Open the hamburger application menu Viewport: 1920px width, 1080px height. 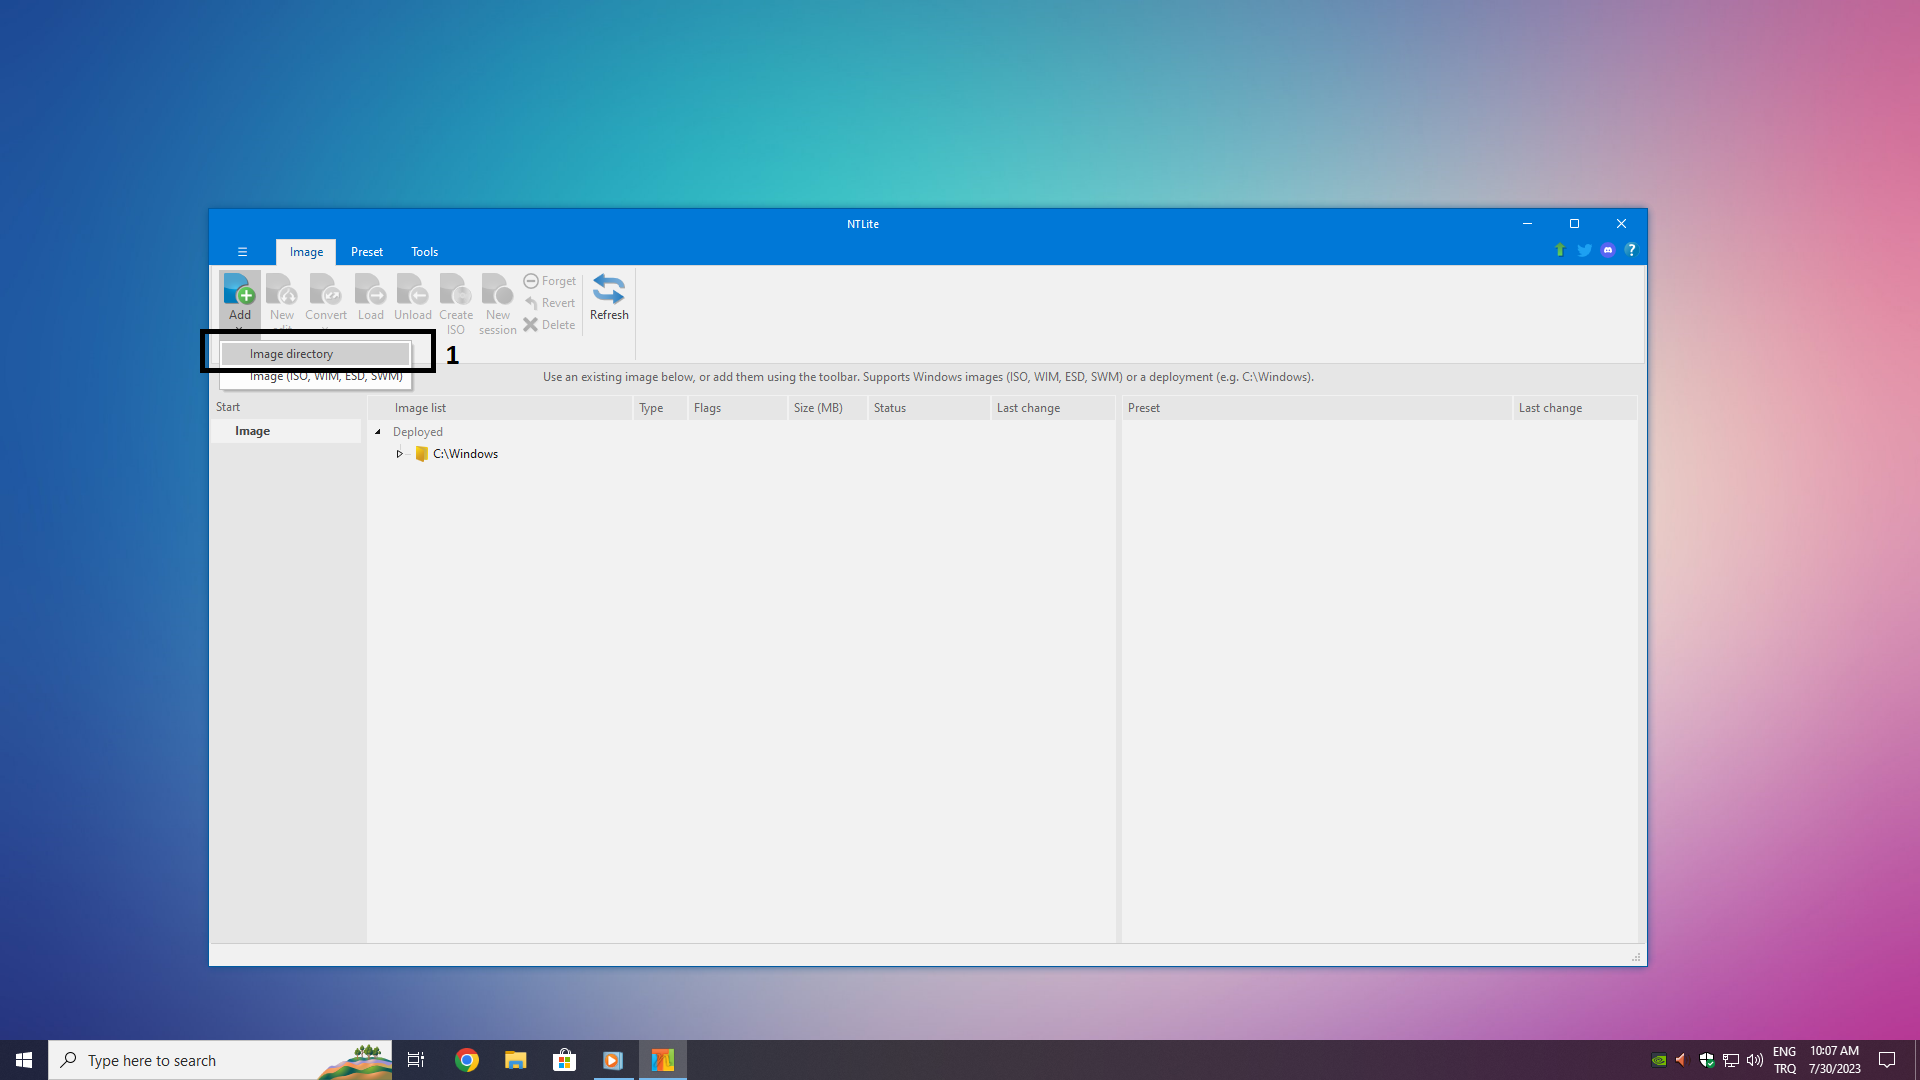tap(242, 252)
